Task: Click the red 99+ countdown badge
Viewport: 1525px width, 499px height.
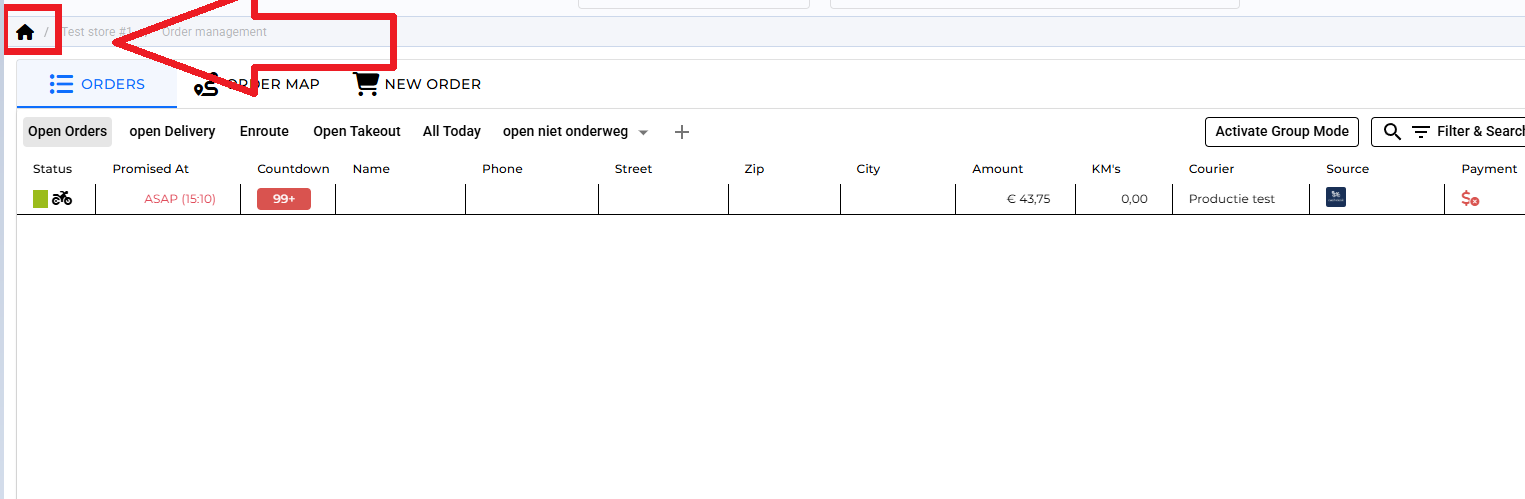Action: 284,199
